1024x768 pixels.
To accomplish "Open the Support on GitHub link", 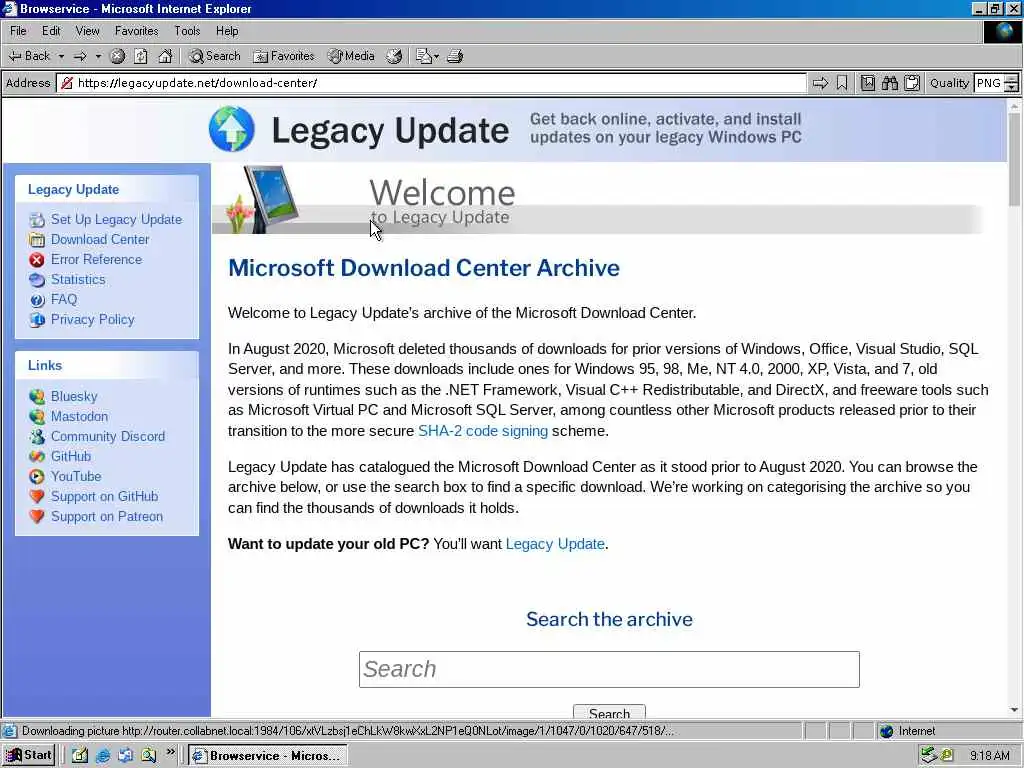I will click(104, 496).
